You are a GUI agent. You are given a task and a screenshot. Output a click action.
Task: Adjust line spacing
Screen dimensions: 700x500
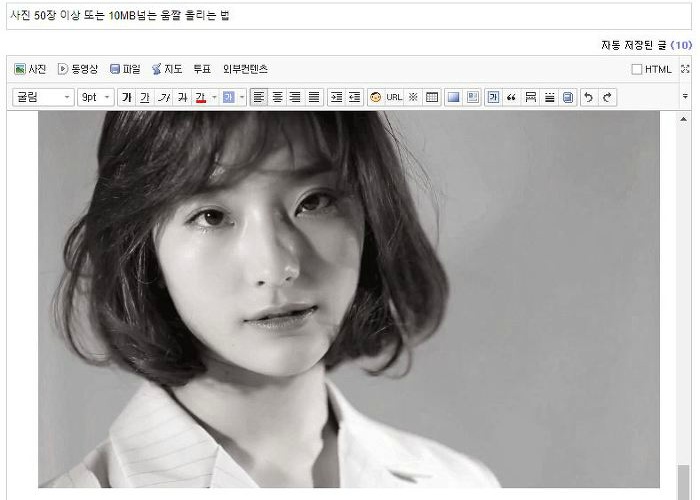coord(549,97)
